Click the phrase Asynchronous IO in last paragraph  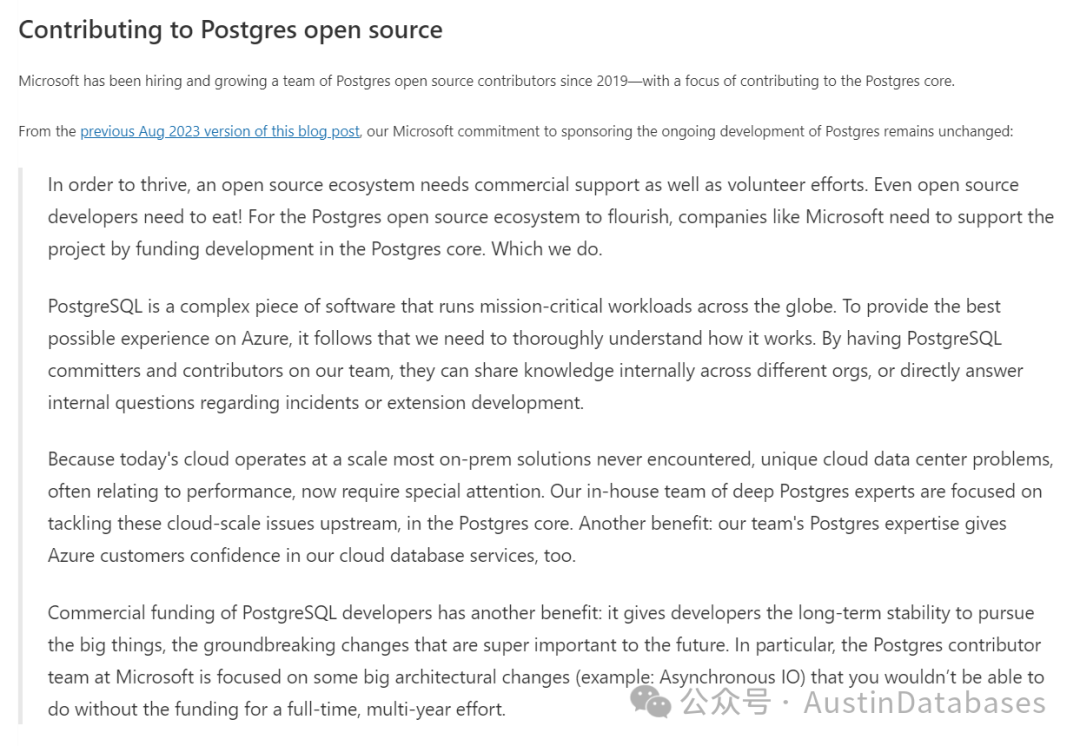(731, 677)
